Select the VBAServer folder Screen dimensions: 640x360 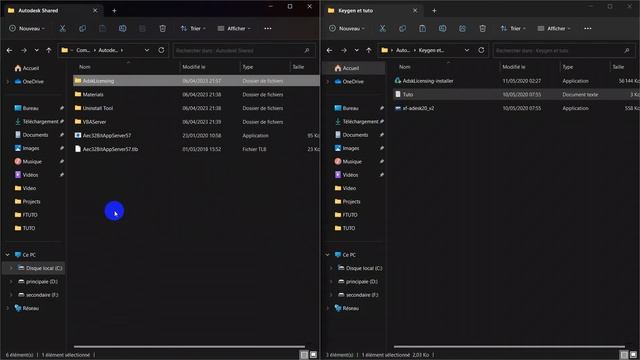point(196,122)
